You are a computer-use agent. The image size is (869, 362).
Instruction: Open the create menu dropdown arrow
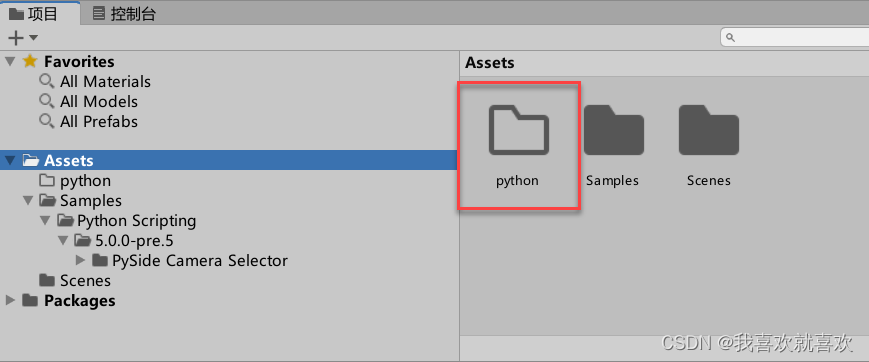pos(33,38)
